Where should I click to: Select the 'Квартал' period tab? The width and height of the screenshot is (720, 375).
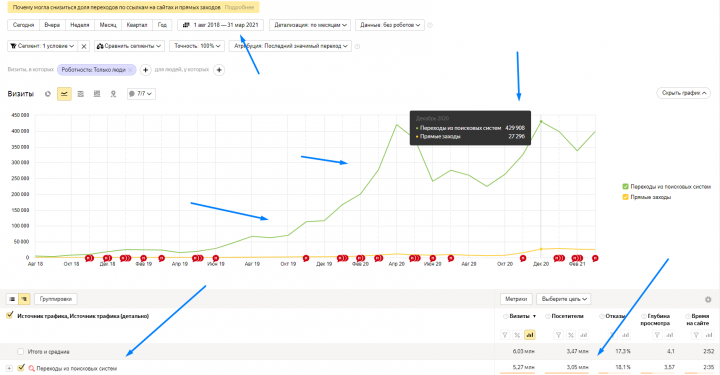coord(137,25)
